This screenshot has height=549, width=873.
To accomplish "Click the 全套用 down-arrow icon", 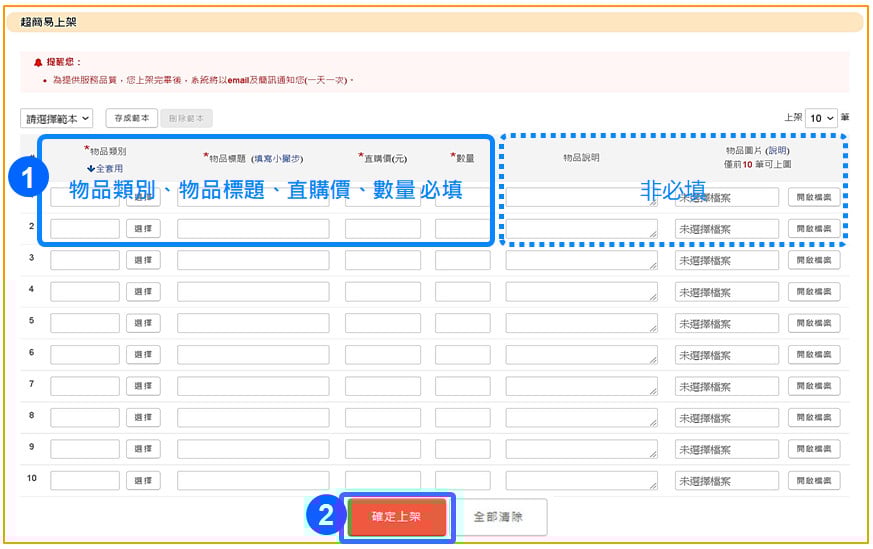I will [91, 169].
